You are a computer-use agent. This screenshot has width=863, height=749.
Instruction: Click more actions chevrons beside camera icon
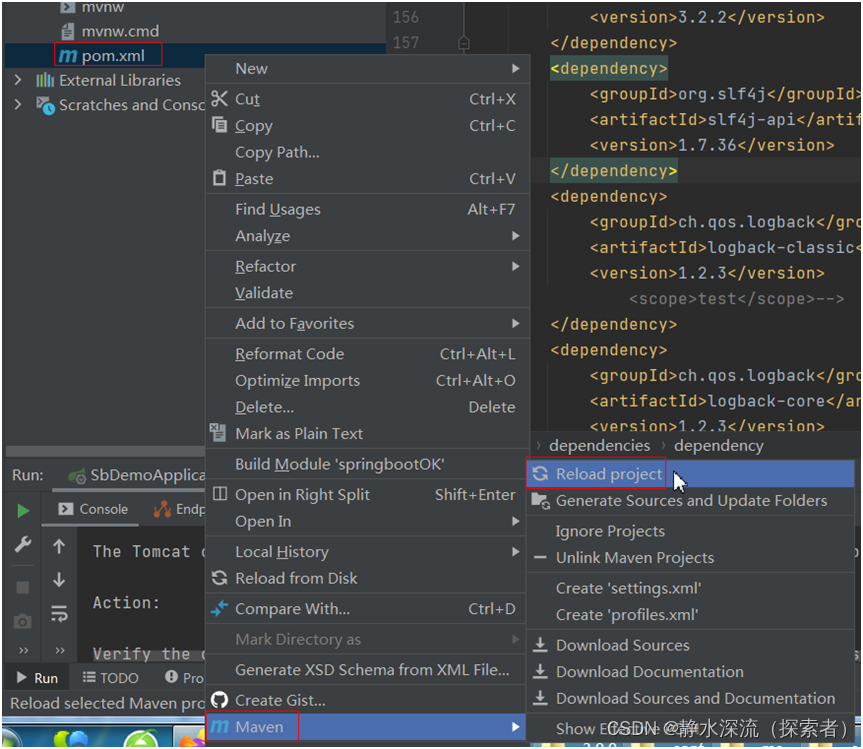[23, 650]
